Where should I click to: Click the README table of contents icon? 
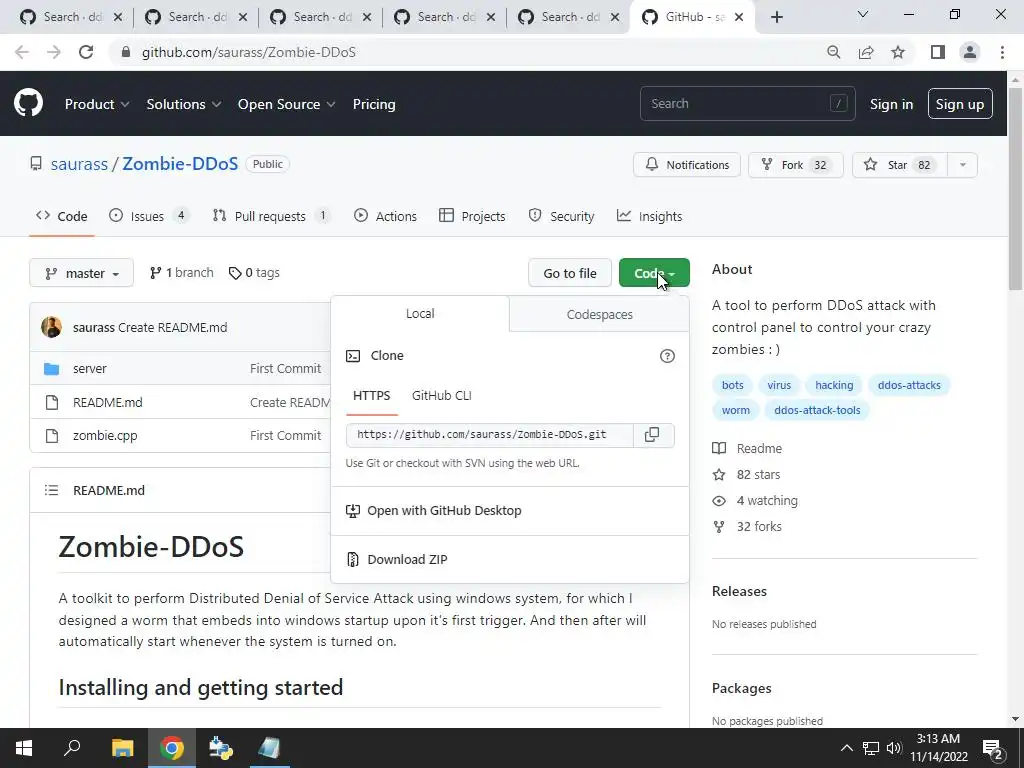(x=52, y=490)
